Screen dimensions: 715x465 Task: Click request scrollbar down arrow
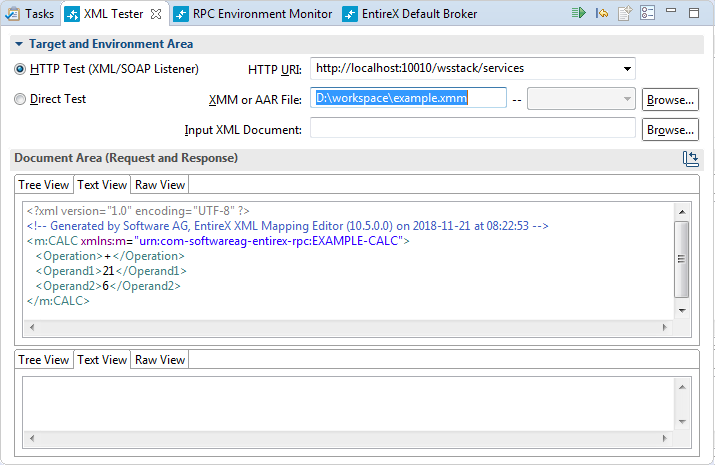tap(682, 311)
